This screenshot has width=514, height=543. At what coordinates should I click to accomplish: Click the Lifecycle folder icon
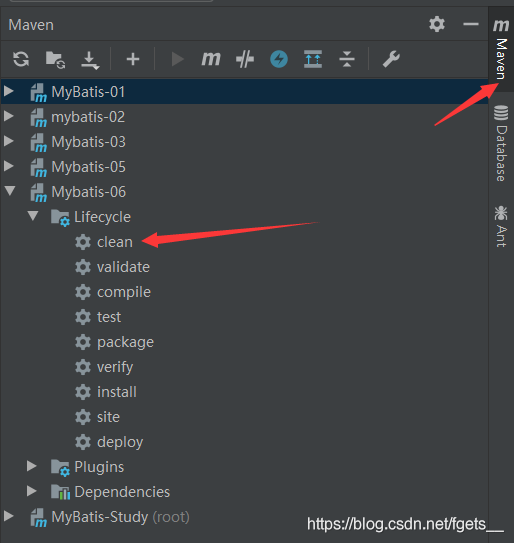[x=60, y=218]
